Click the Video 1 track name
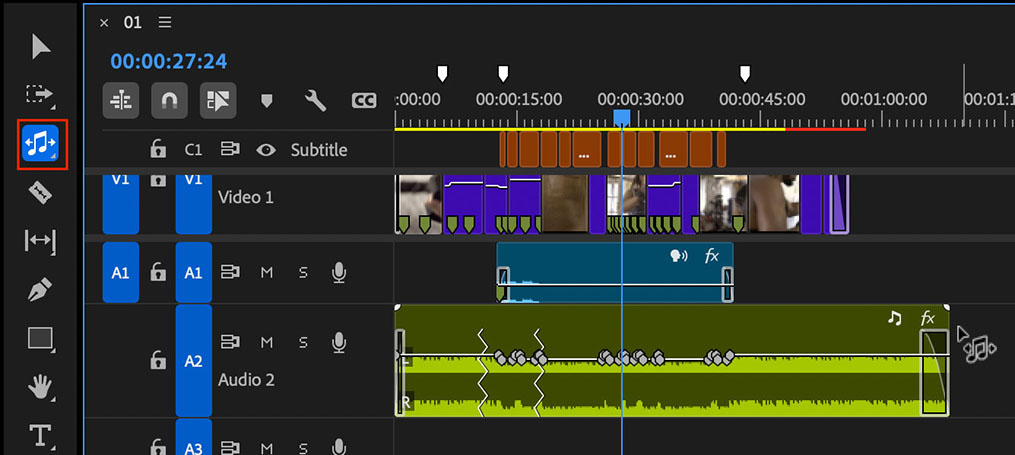Screen dimensions: 1015x455 point(245,197)
